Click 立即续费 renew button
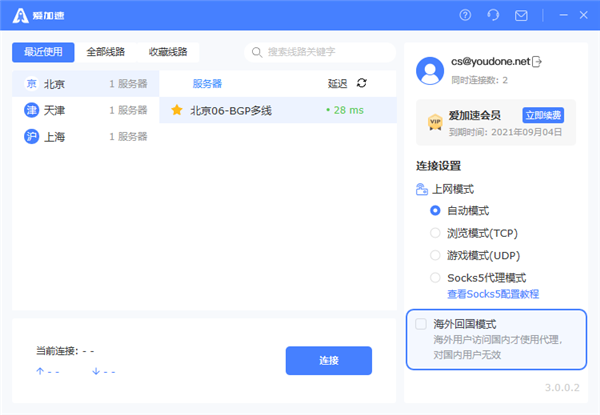This screenshot has width=600, height=415. pos(543,115)
